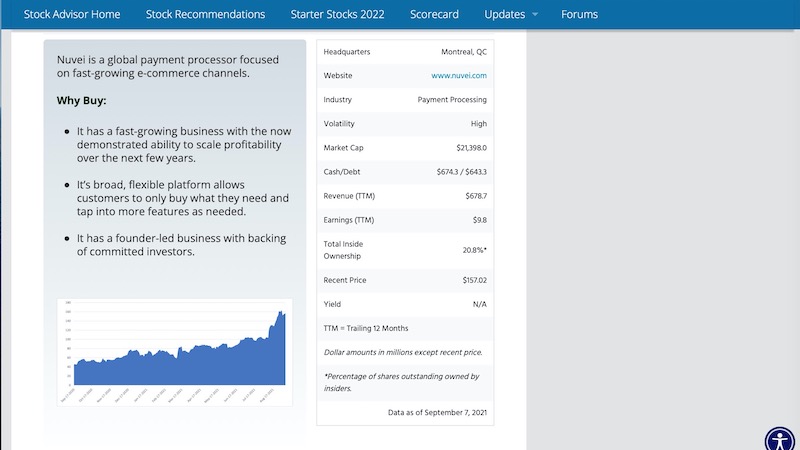Visit the www.nuvei.com website link

point(459,76)
